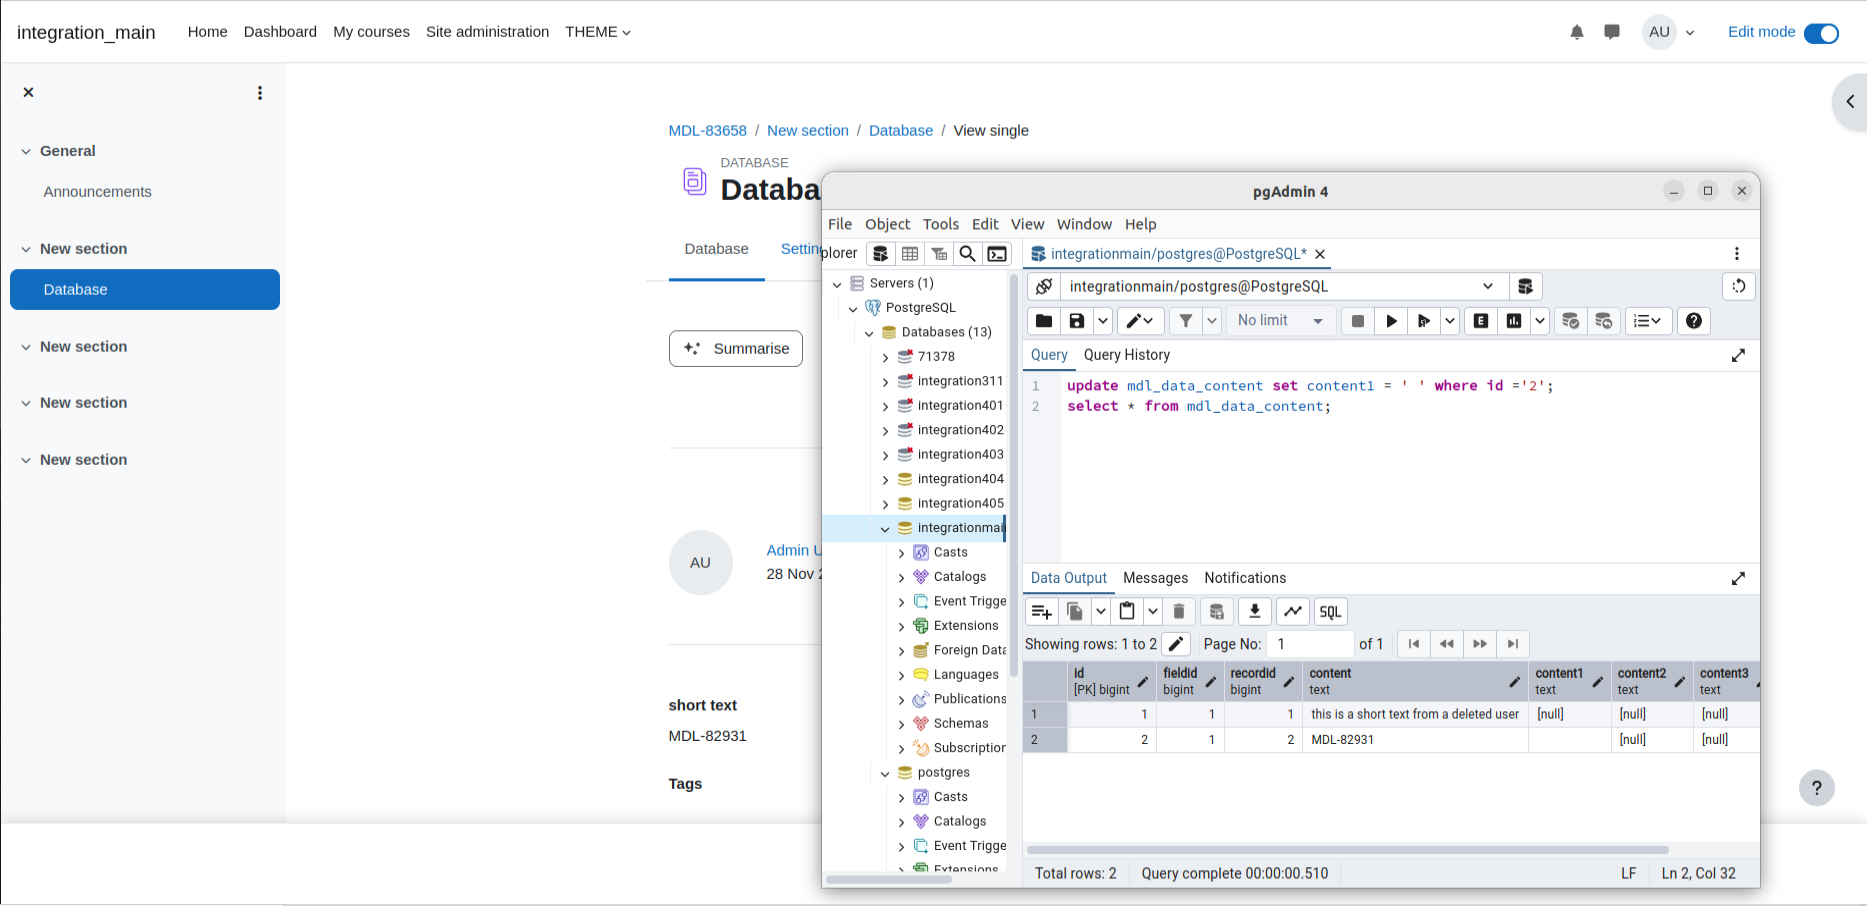Switch to Query History tab

pos(1126,355)
